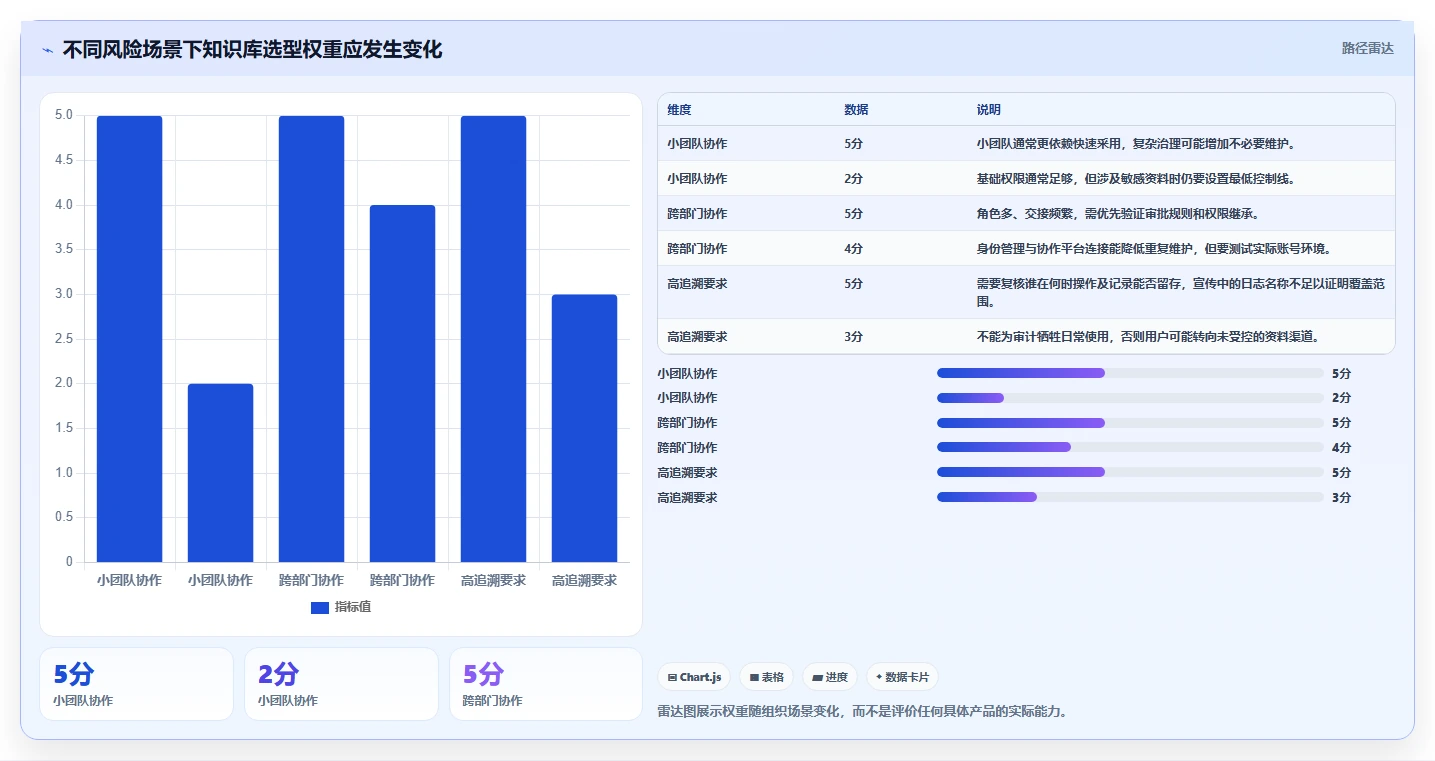This screenshot has height=761, width=1435.
Task: Open the 2分 小团队协作 data card
Action: [x=341, y=684]
